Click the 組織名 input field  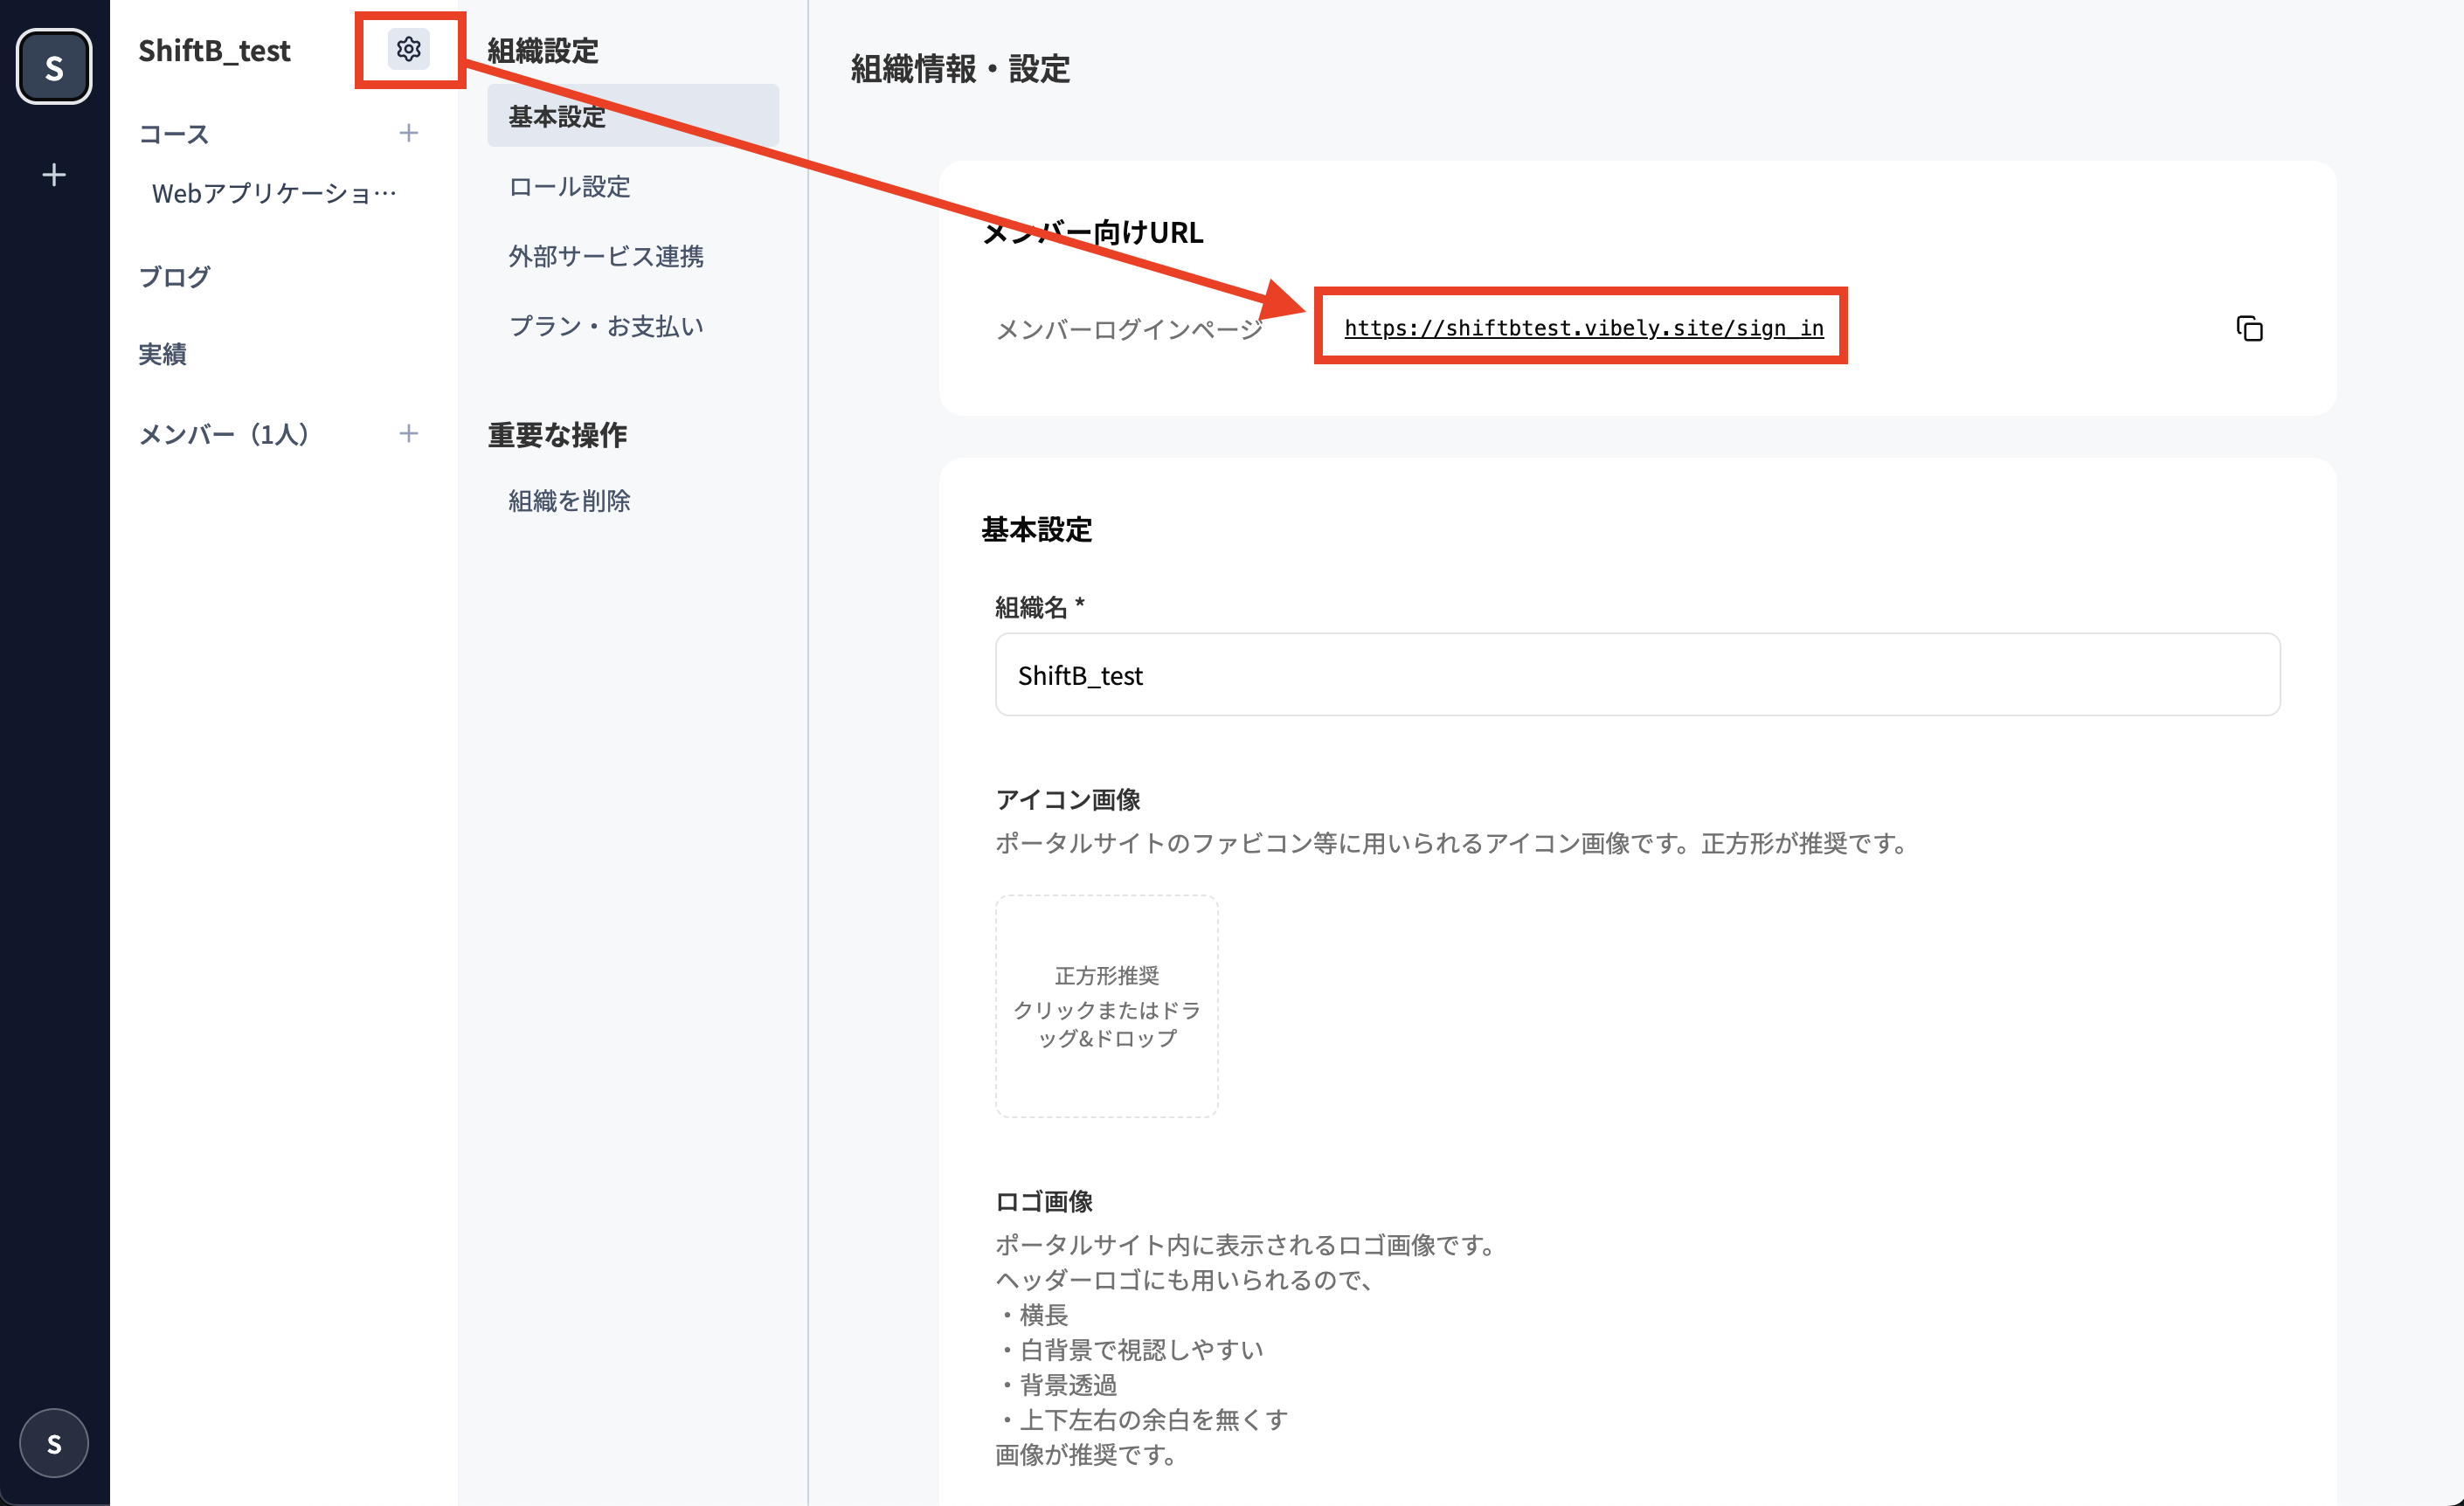(1636, 675)
